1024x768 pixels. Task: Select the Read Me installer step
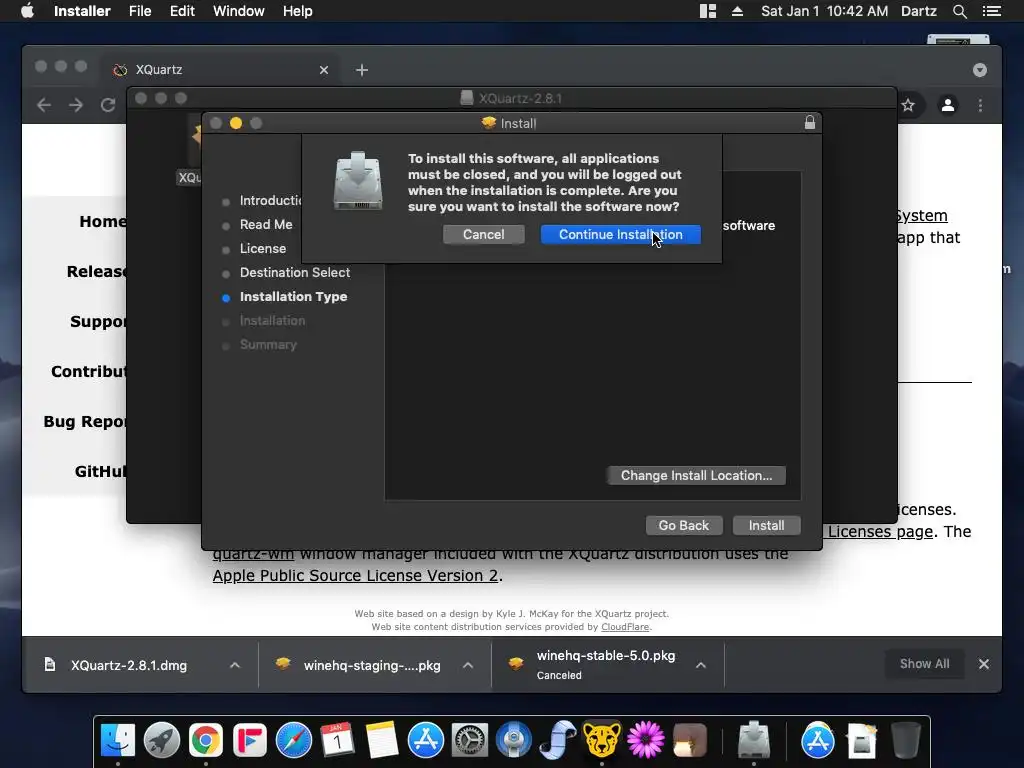tap(266, 225)
